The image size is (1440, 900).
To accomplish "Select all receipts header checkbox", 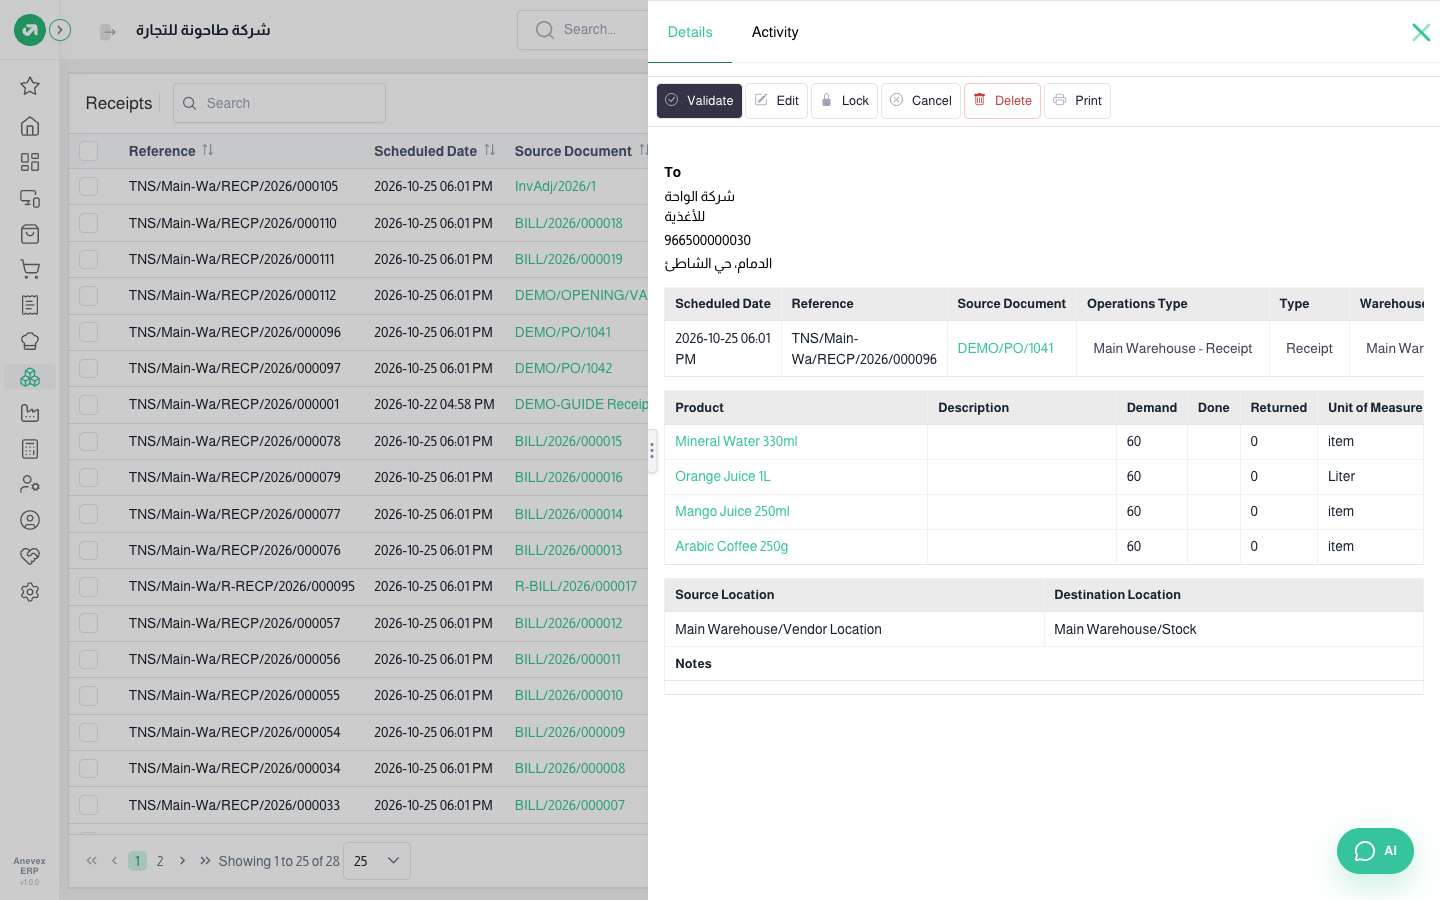I will (x=89, y=151).
